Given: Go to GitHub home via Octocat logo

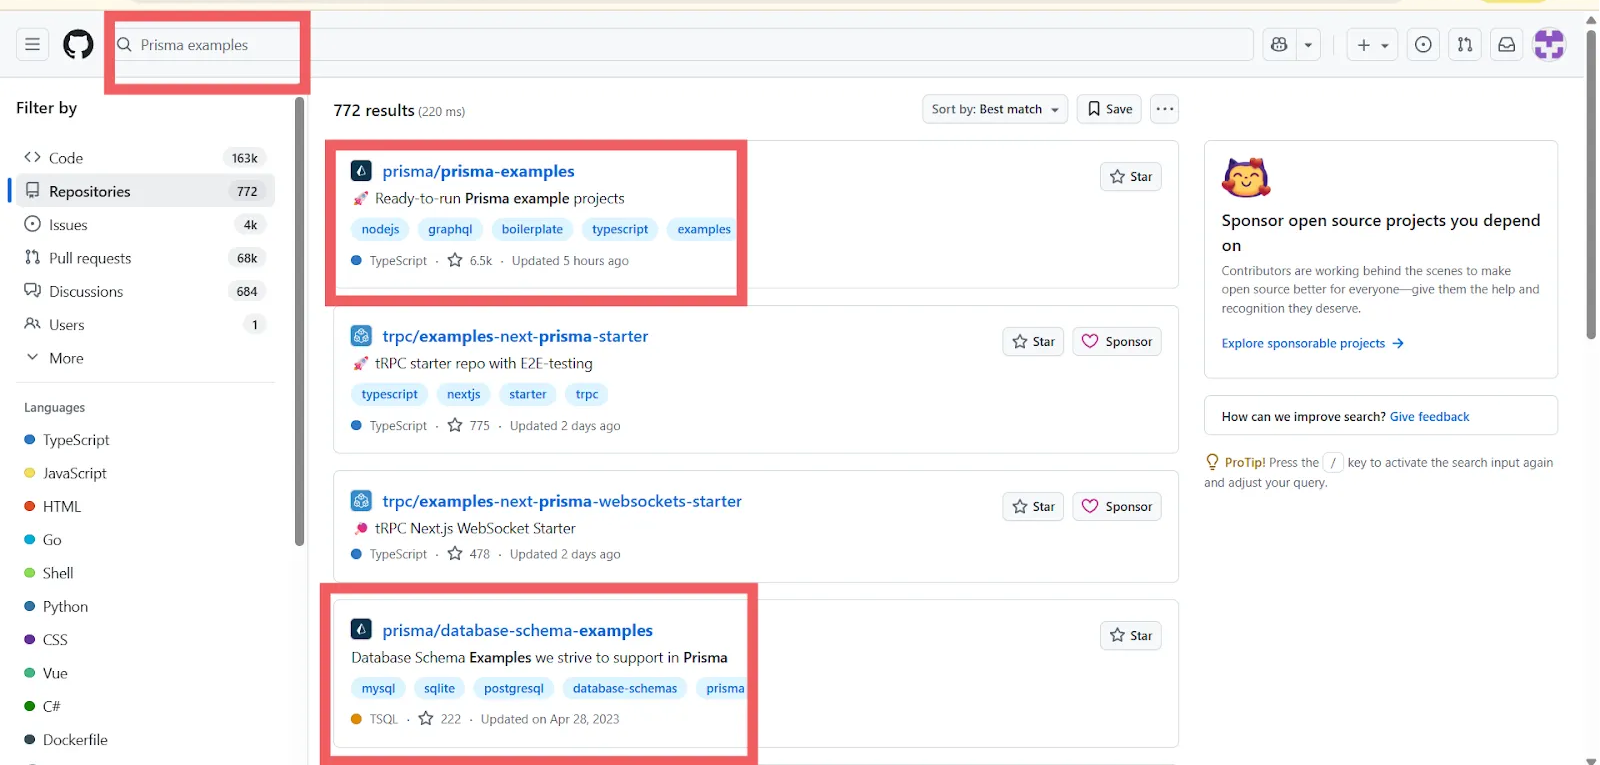Looking at the screenshot, I should tap(78, 44).
